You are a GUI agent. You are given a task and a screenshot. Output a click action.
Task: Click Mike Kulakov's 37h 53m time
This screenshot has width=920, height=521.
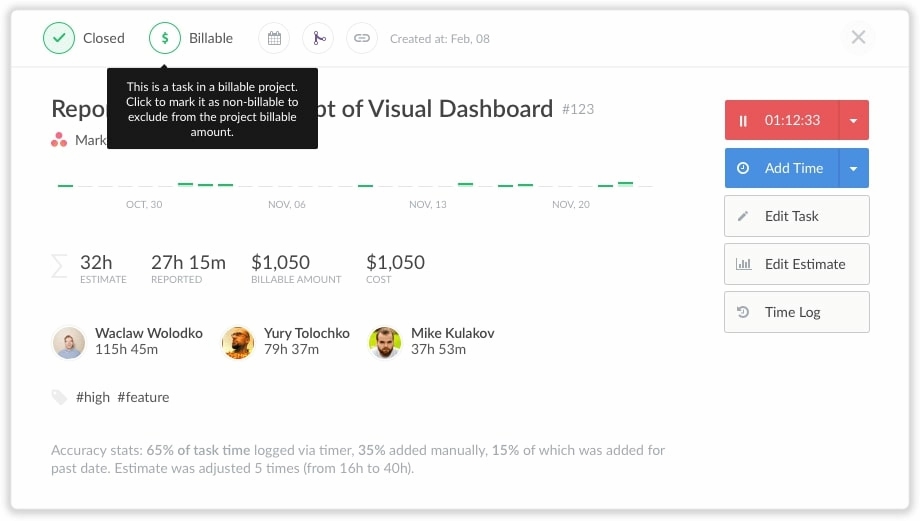(x=438, y=350)
